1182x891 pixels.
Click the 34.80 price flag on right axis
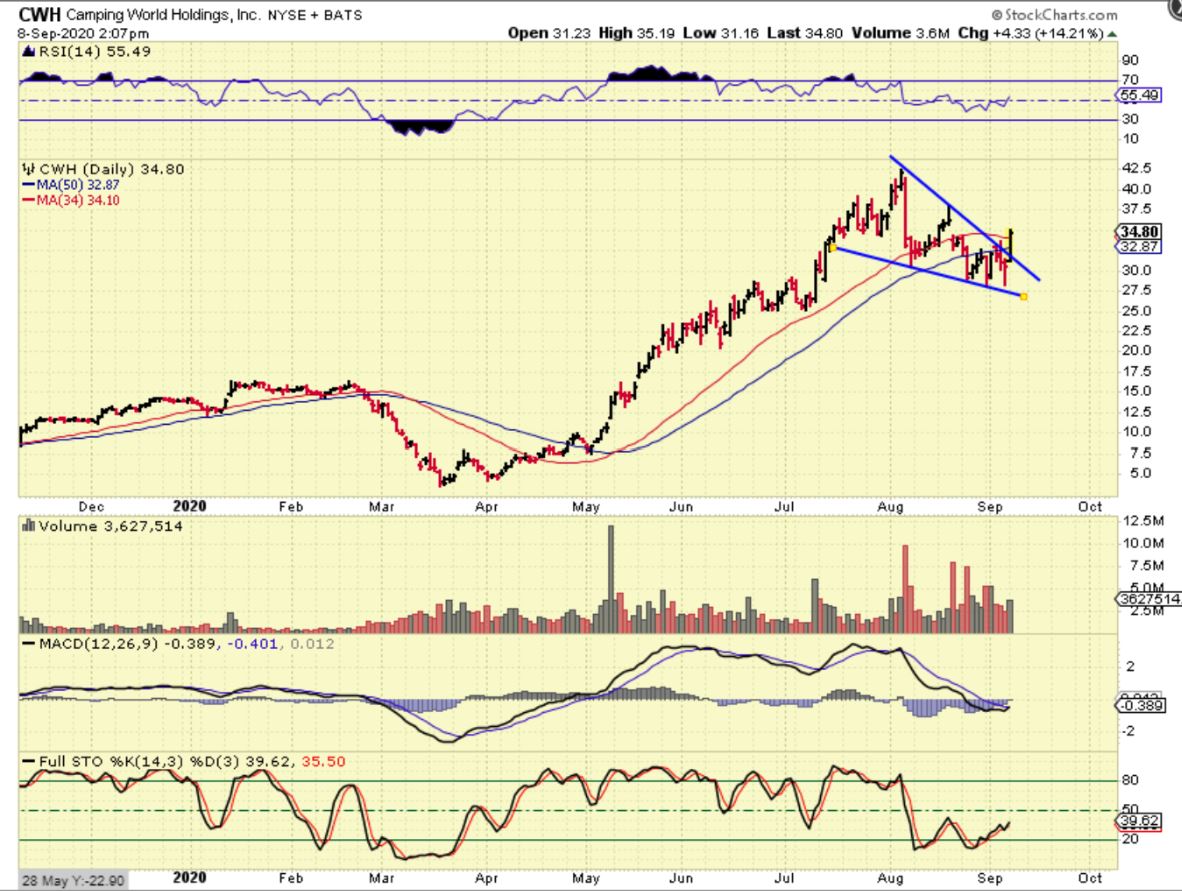pos(1138,232)
